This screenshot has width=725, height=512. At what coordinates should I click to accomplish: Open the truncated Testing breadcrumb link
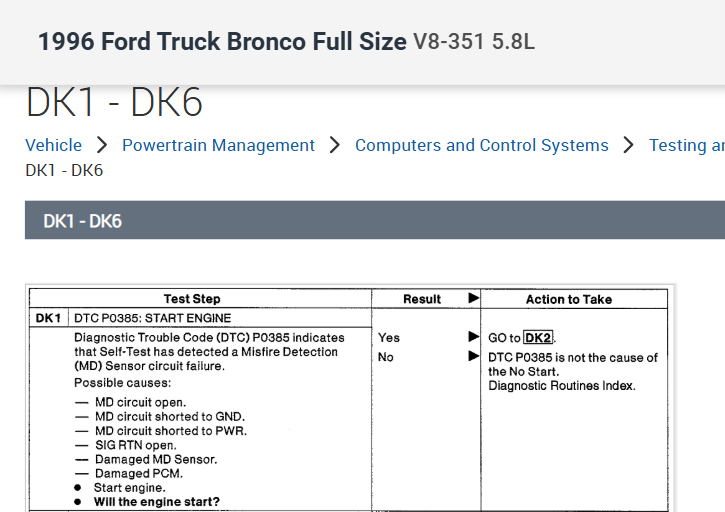[x=686, y=145]
